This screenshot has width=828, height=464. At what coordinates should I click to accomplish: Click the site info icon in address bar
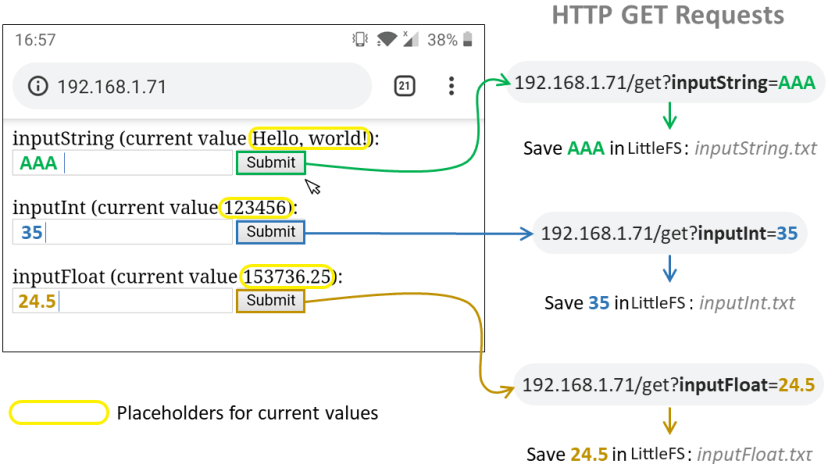point(39,87)
